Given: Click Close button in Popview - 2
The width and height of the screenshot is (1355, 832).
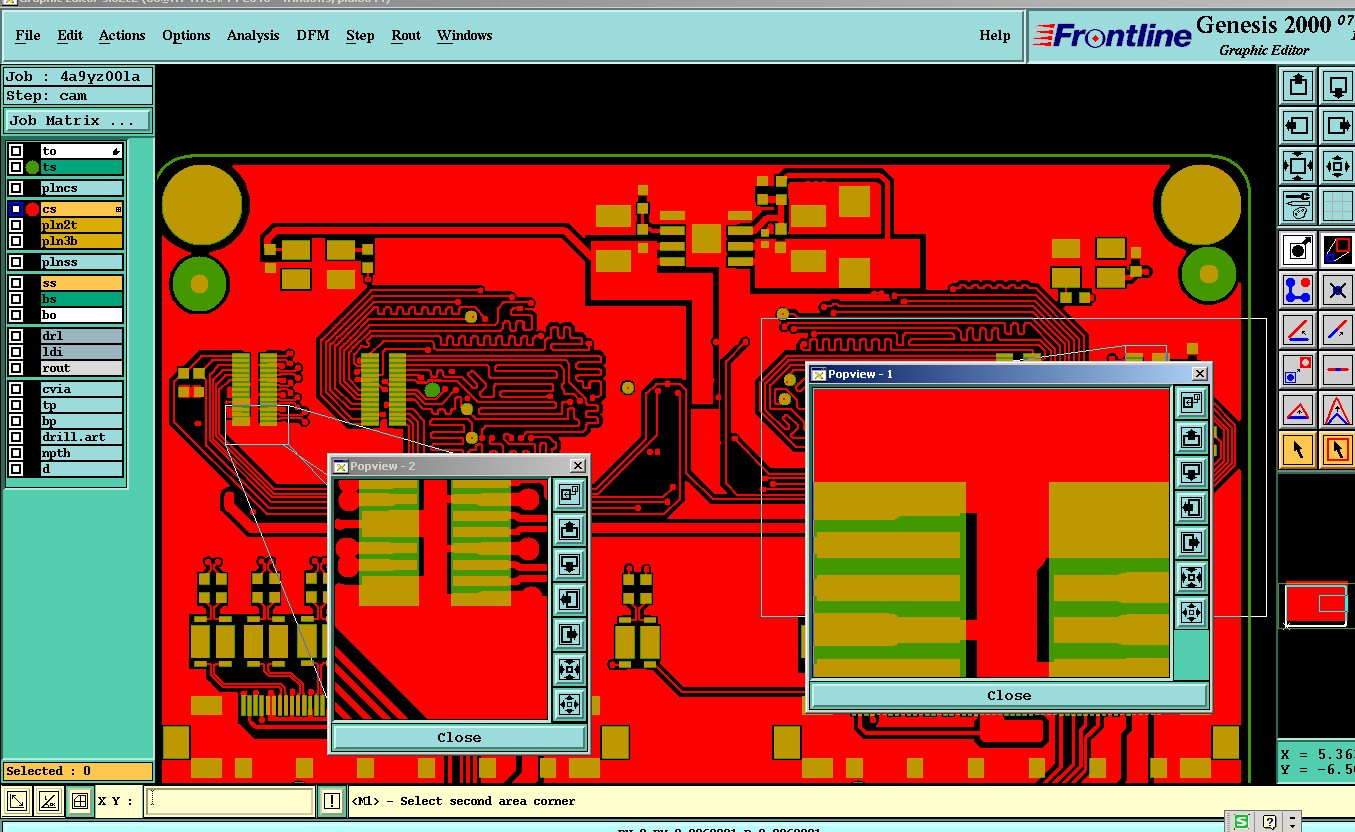Looking at the screenshot, I should pyautogui.click(x=459, y=737).
